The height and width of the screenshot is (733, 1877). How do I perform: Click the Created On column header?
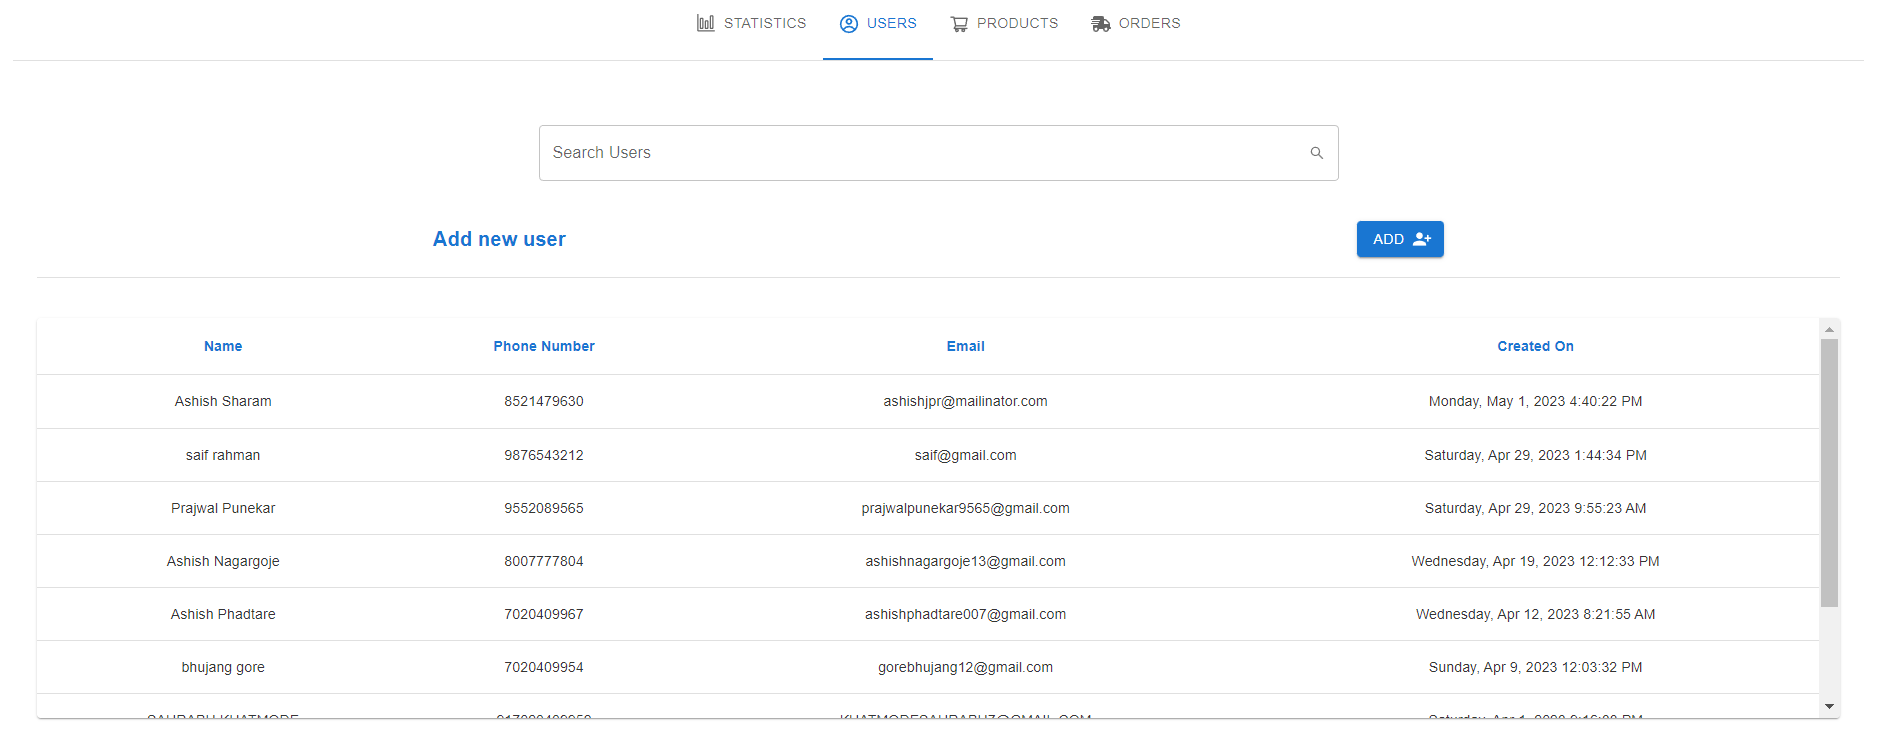[x=1535, y=346]
